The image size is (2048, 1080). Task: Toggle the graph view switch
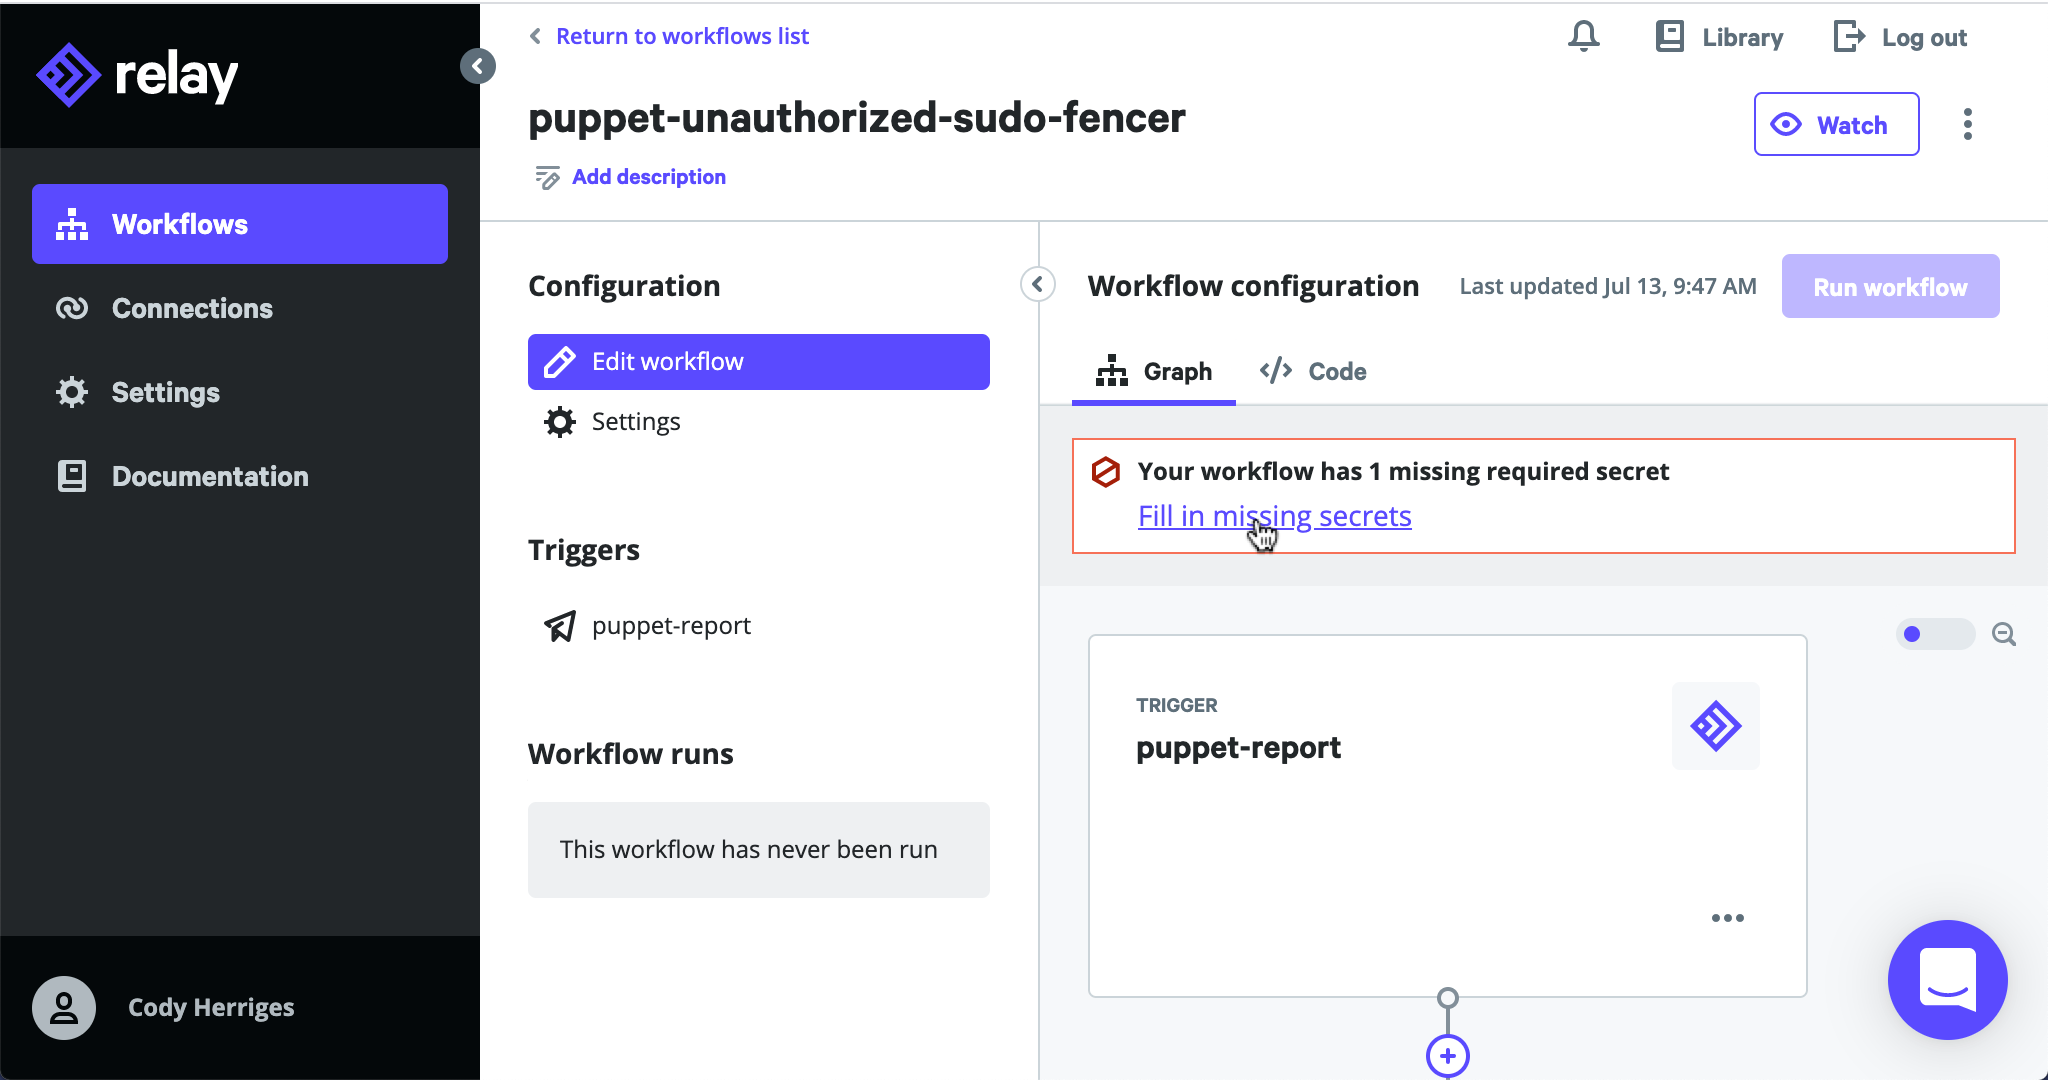[1935, 634]
